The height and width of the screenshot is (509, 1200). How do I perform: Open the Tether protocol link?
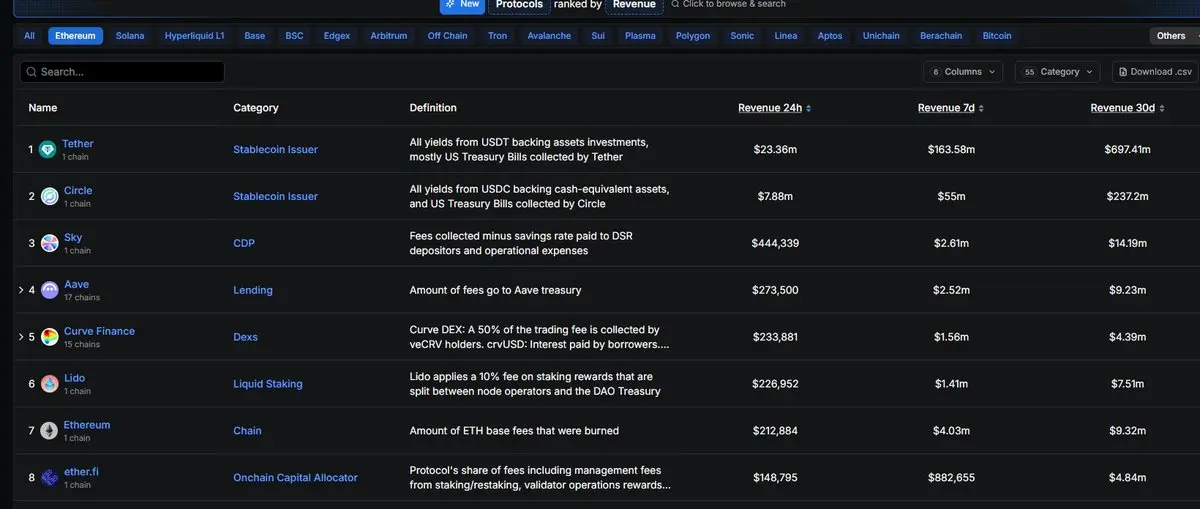(x=78, y=144)
